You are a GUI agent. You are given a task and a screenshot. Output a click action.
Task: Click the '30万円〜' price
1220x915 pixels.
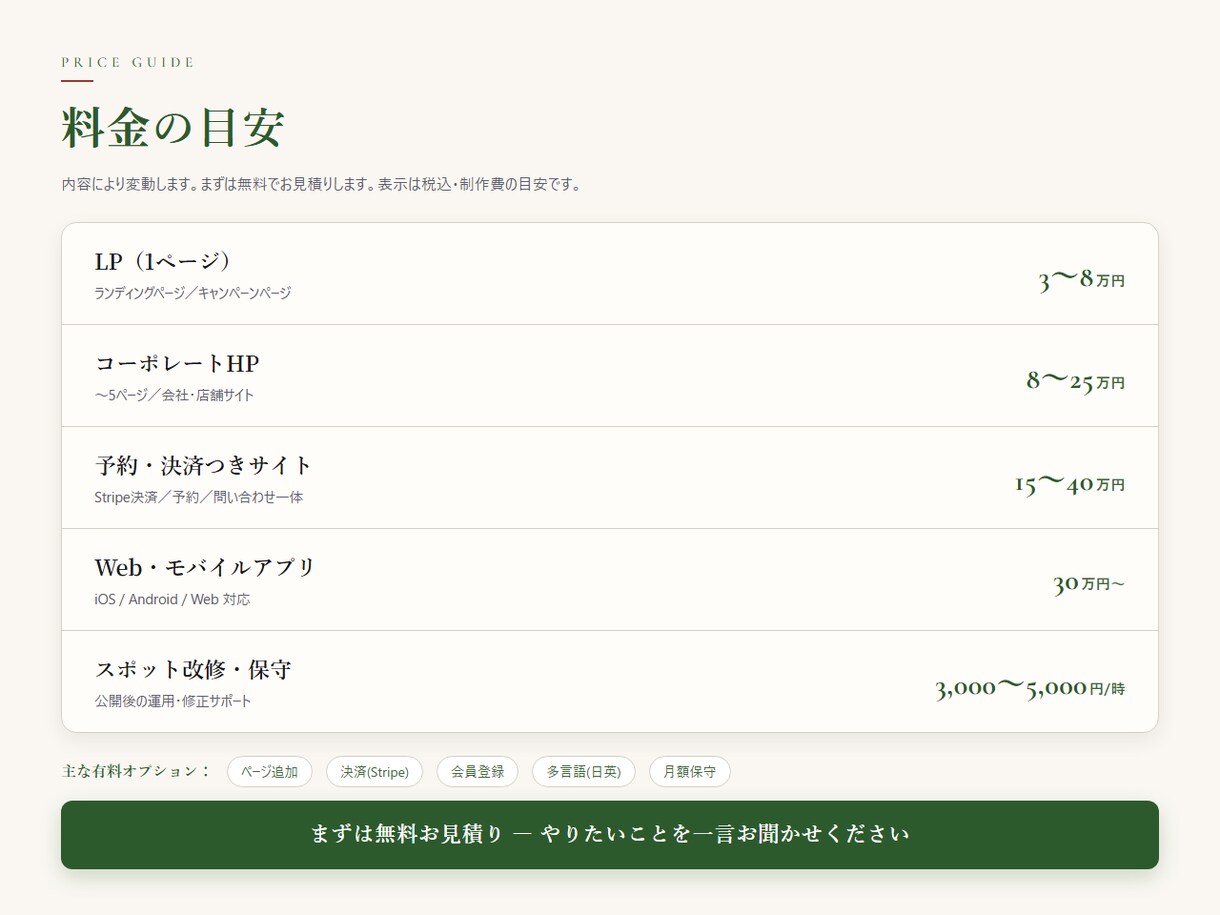[1089, 584]
